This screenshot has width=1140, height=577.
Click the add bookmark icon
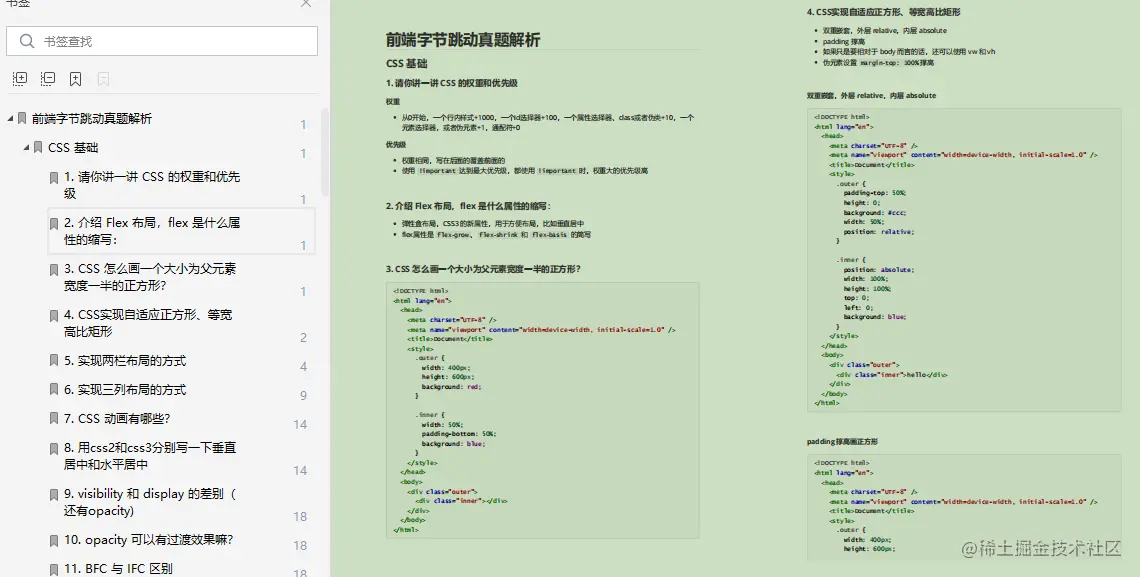pyautogui.click(x=76, y=78)
